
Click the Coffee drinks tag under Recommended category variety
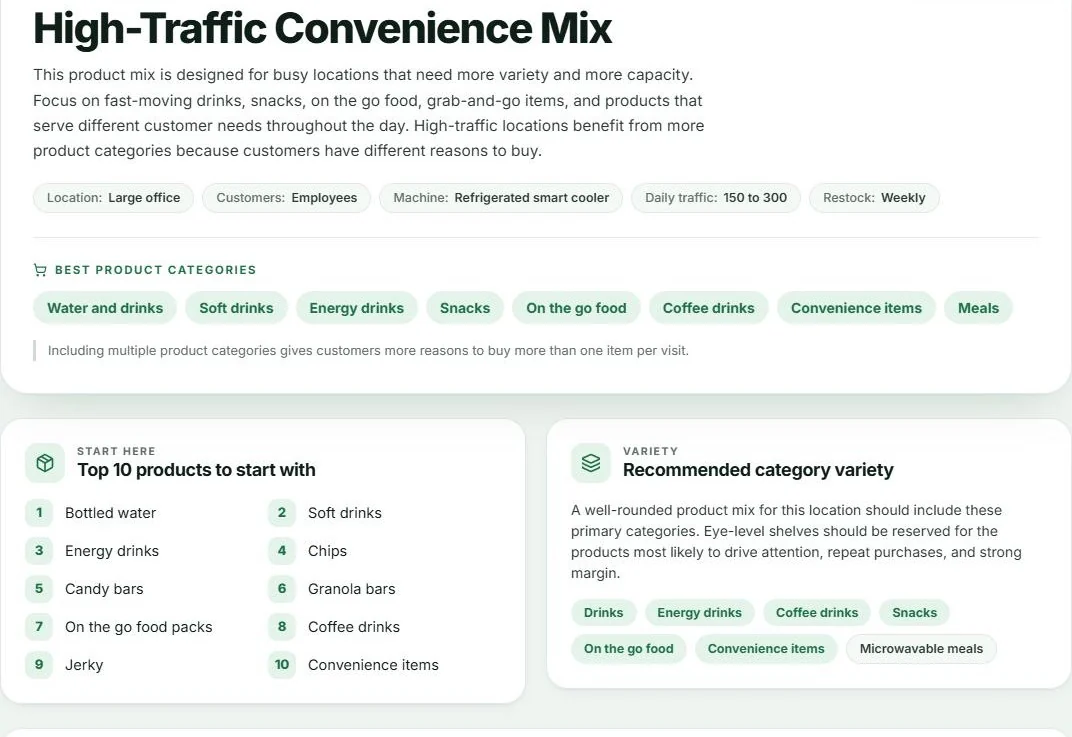tap(817, 613)
